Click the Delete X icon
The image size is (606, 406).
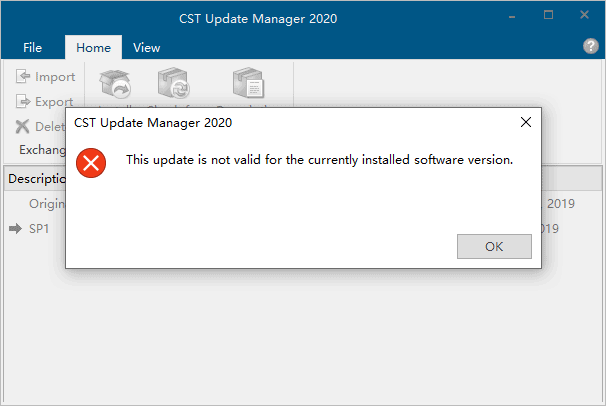22,126
